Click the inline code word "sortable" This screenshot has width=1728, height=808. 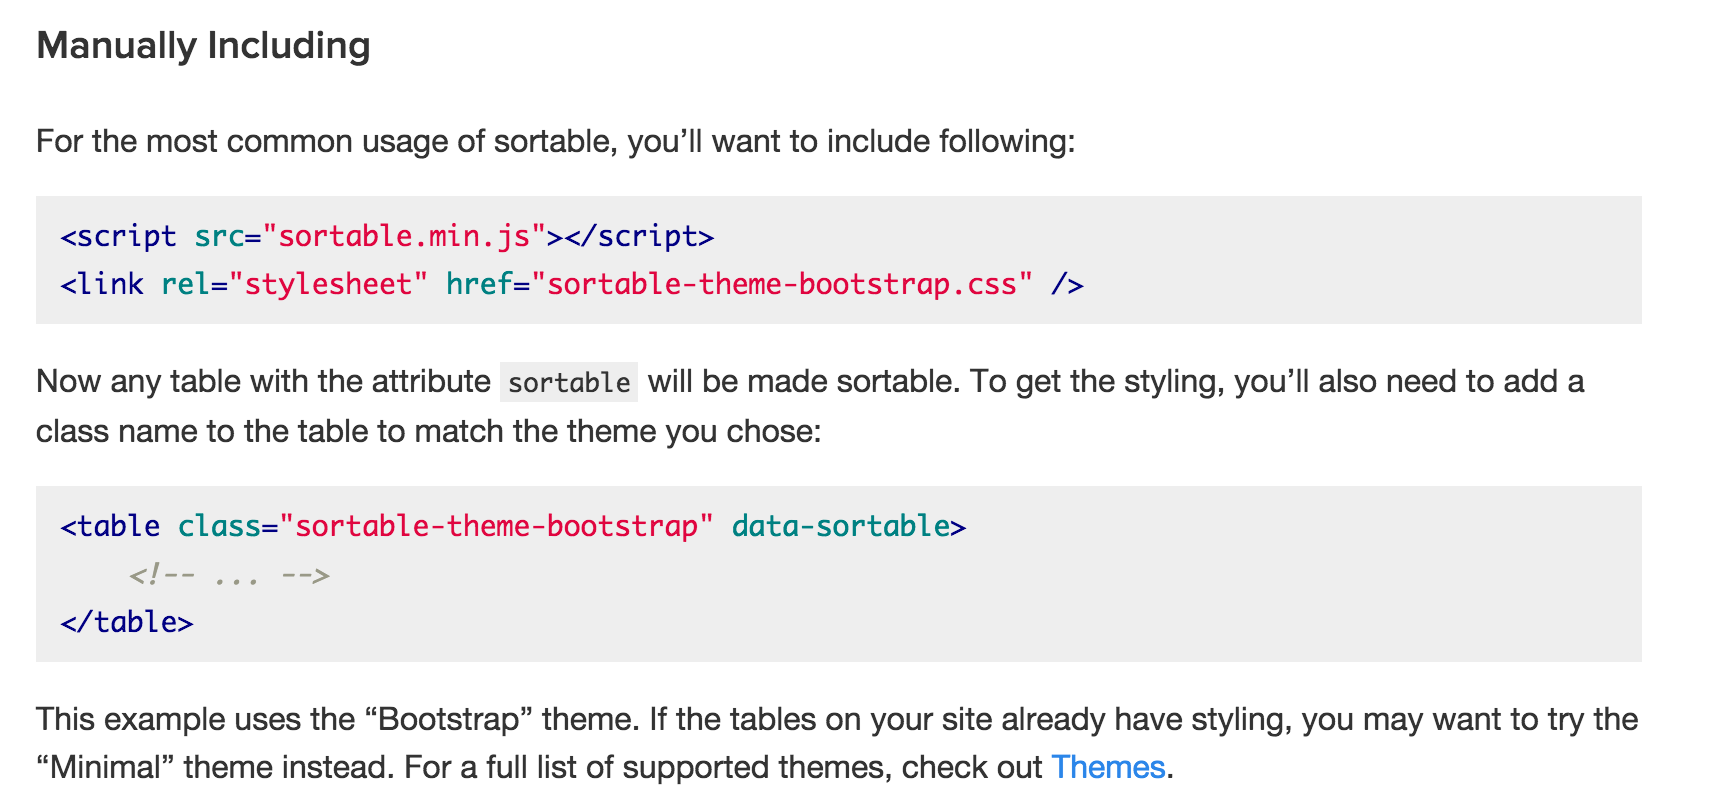click(x=569, y=382)
